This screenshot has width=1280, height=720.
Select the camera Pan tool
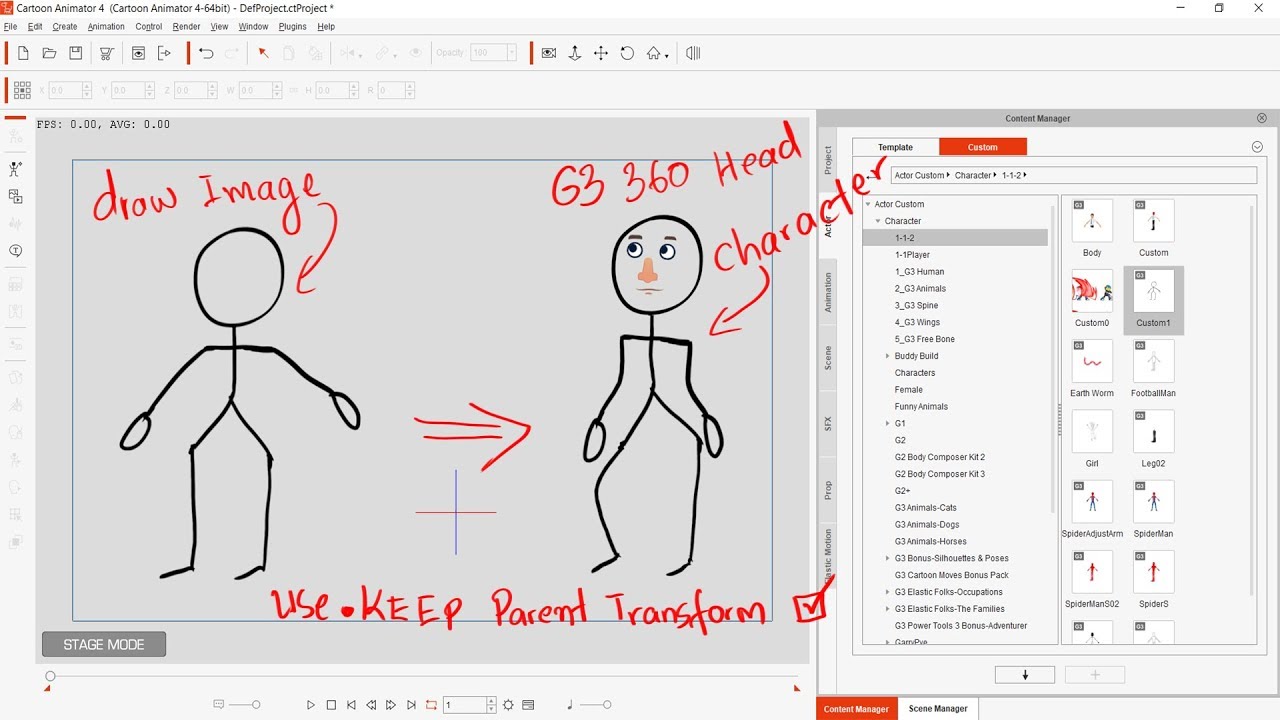coord(601,53)
